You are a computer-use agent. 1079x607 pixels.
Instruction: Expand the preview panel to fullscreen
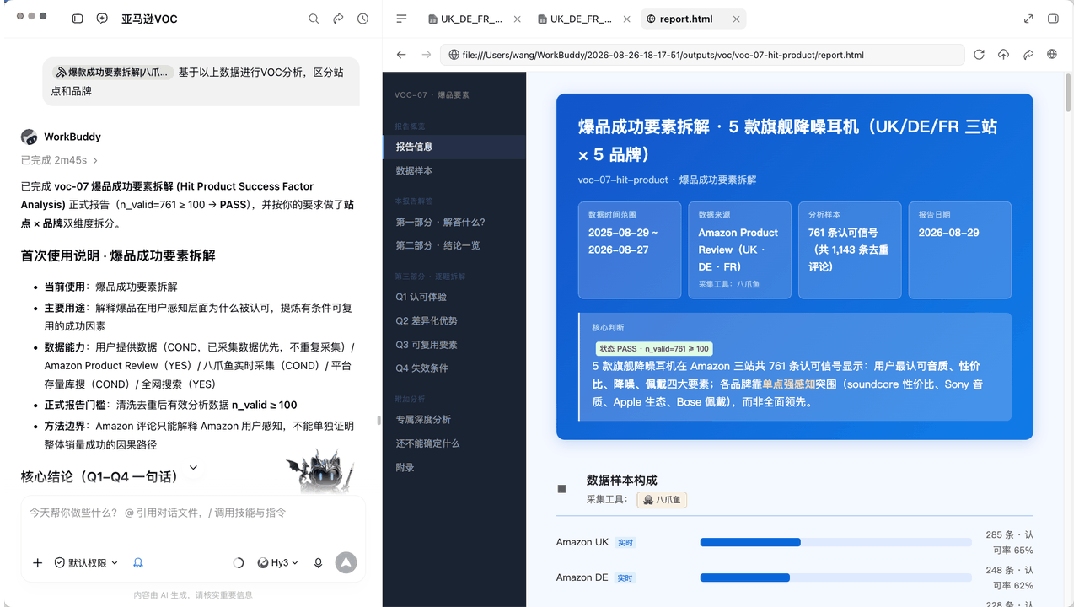(1028, 19)
